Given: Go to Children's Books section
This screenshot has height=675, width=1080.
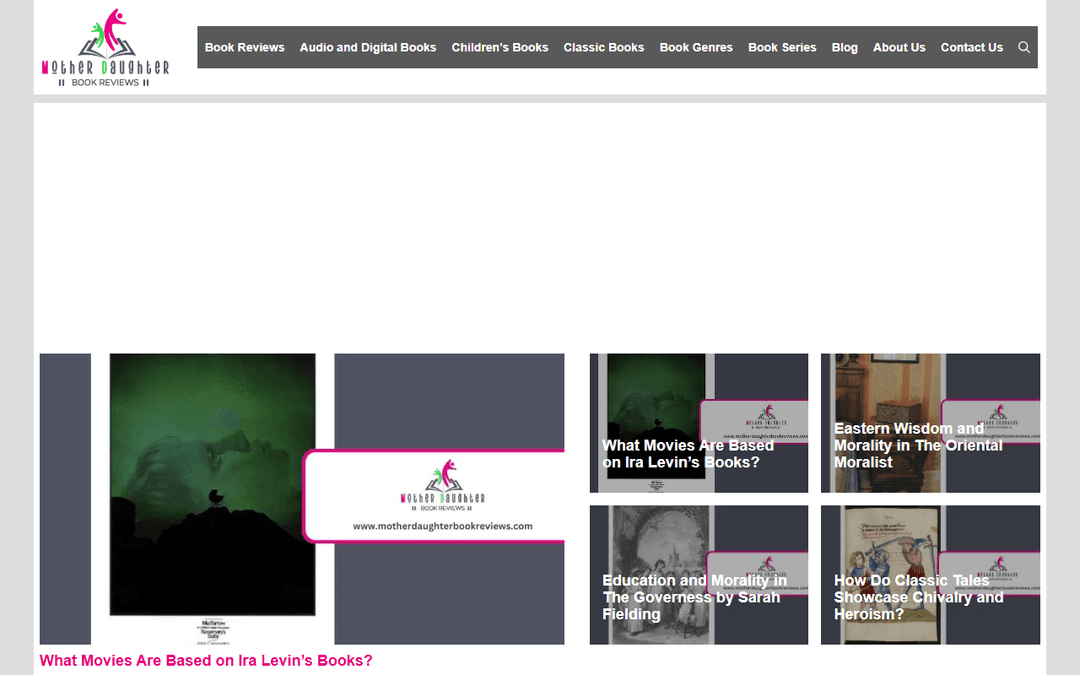Looking at the screenshot, I should point(499,48).
